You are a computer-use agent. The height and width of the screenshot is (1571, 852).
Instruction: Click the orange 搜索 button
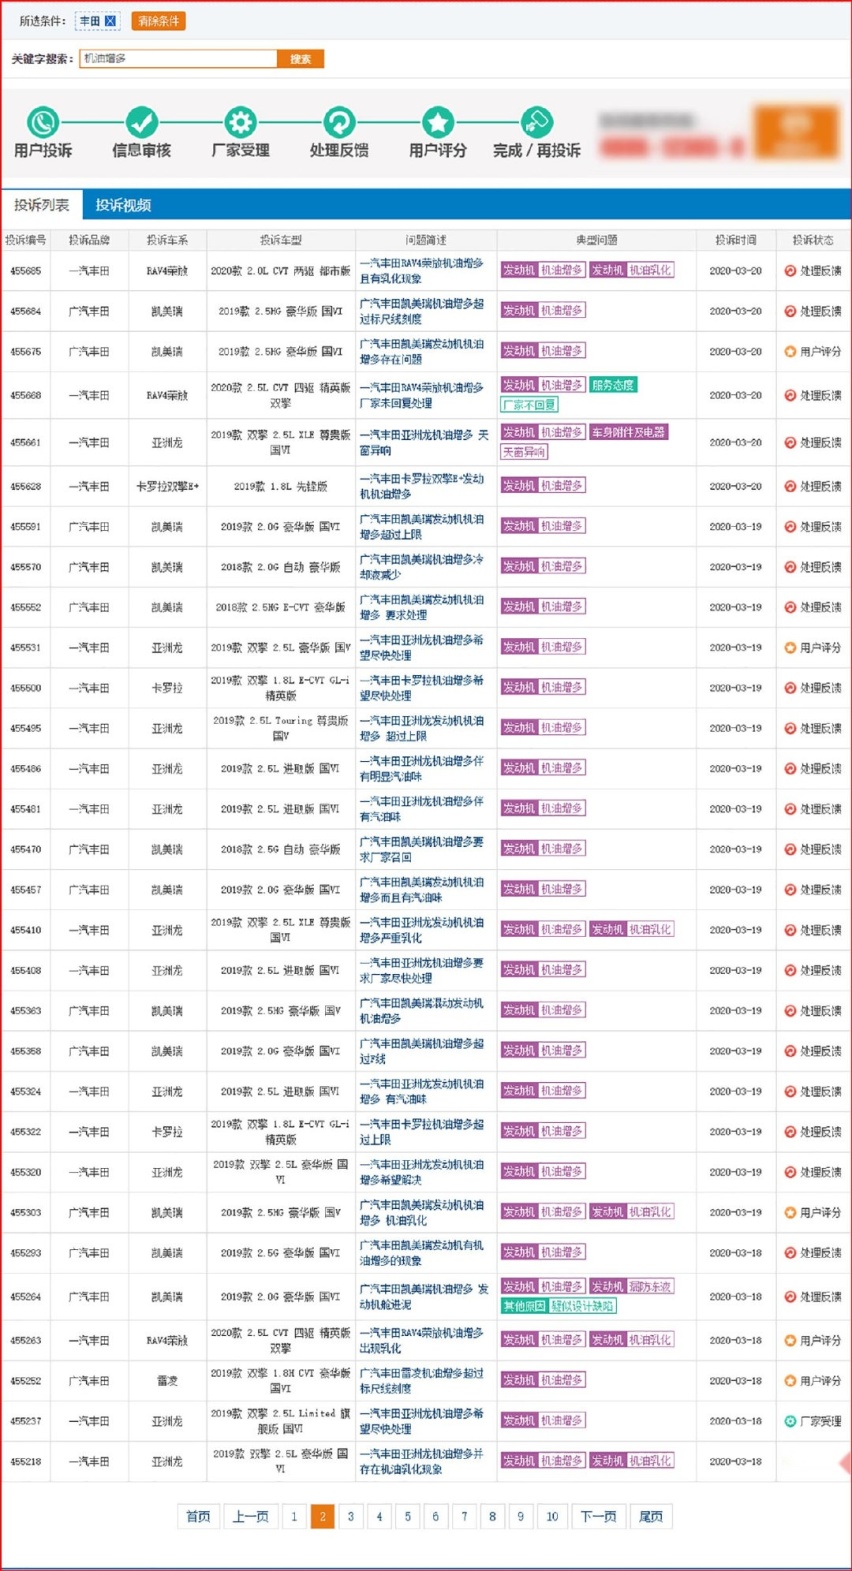(300, 59)
